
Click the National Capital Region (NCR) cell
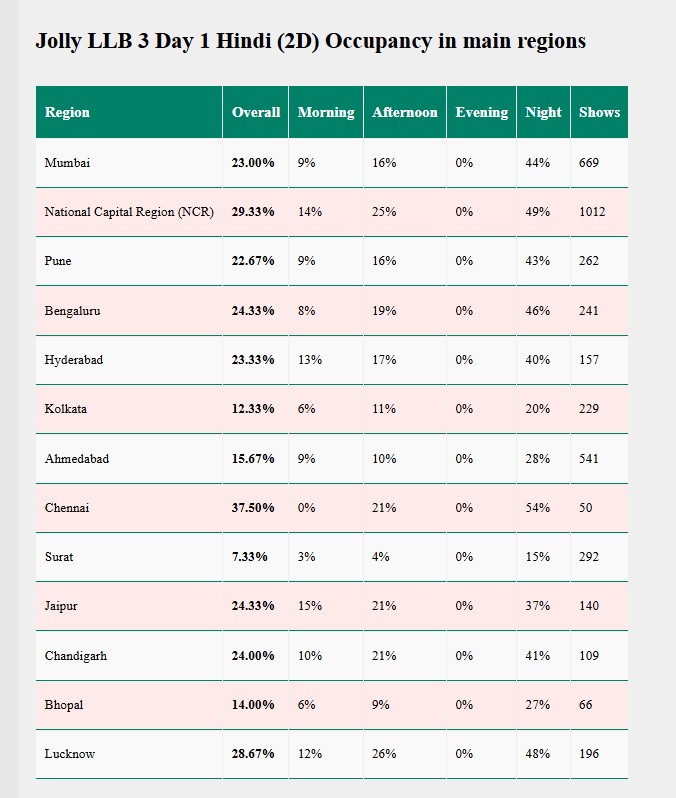(x=129, y=212)
